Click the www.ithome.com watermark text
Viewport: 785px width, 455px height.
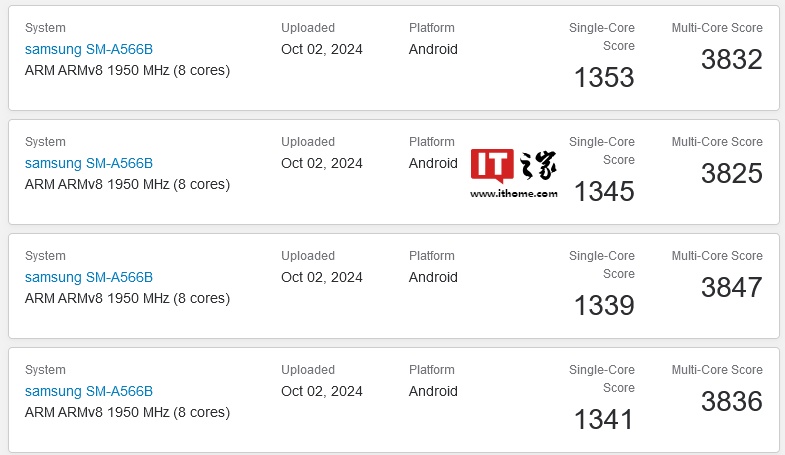(x=513, y=194)
